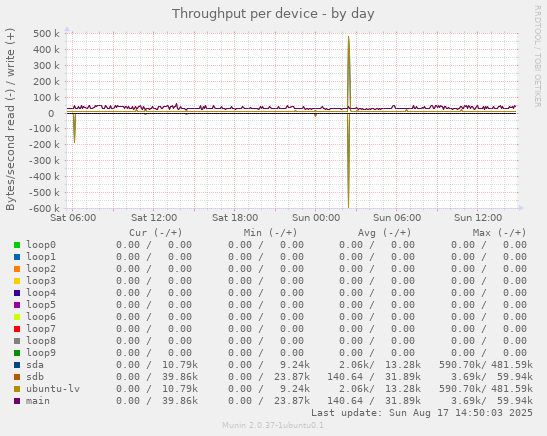Click the 'Sat 12:00' x-axis label
Image resolution: width=547 pixels, height=436 pixels.
pos(154,218)
